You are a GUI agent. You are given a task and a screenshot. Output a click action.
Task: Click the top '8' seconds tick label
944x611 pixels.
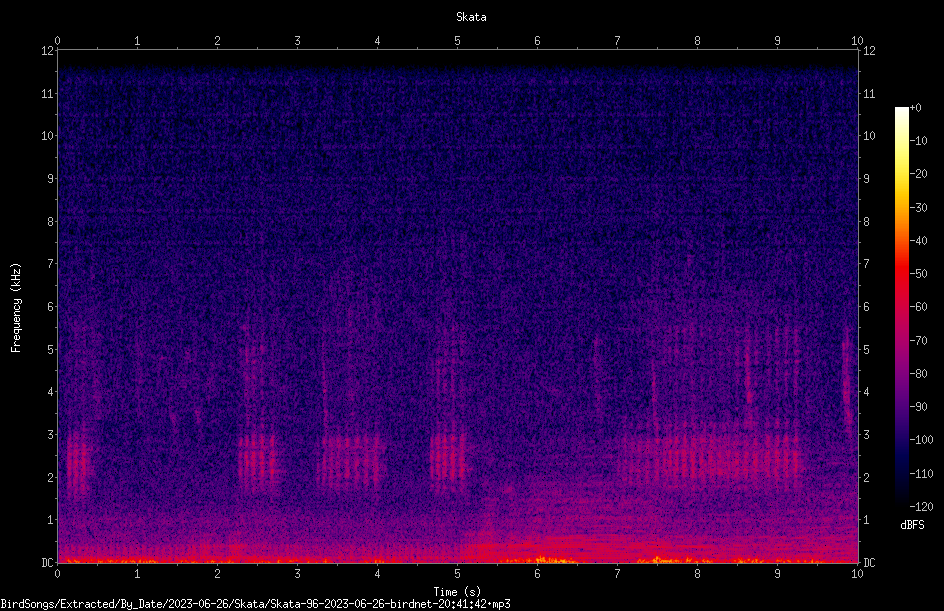point(697,41)
